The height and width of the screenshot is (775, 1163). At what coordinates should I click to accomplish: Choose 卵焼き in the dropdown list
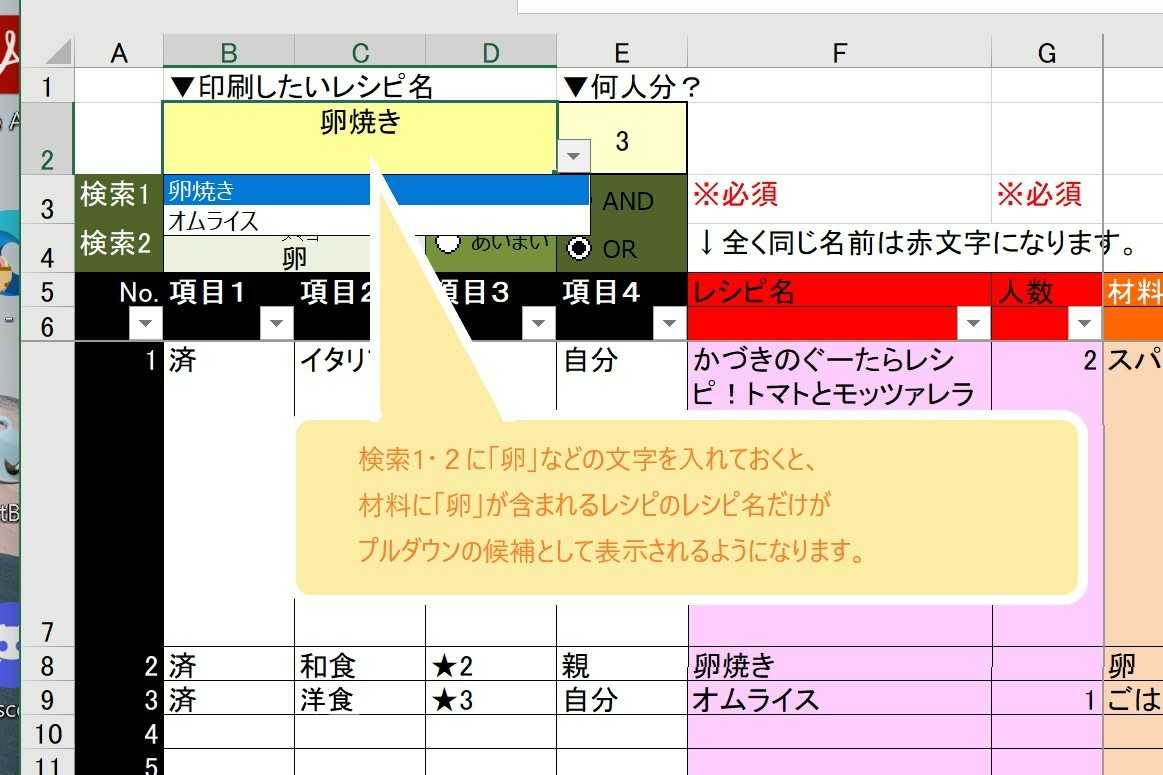pyautogui.click(x=376, y=191)
